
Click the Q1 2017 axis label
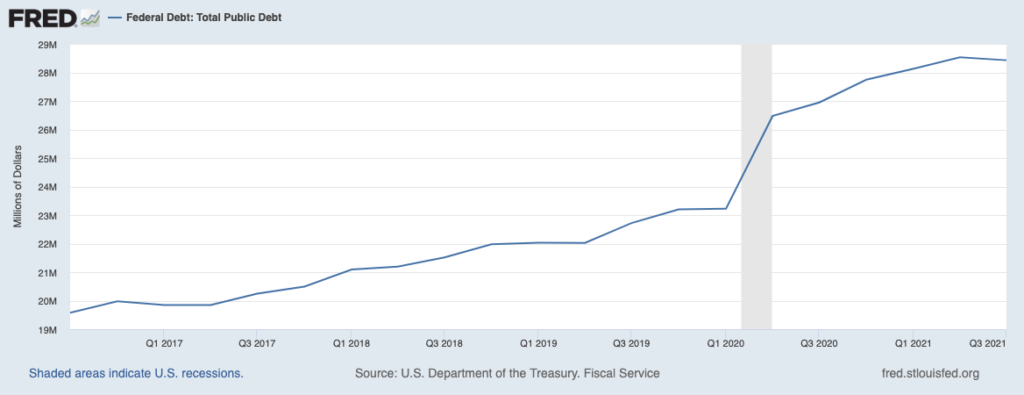tap(164, 343)
